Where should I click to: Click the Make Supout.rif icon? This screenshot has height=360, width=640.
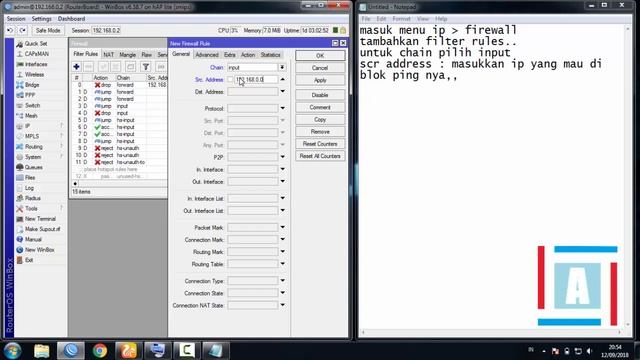[19, 229]
